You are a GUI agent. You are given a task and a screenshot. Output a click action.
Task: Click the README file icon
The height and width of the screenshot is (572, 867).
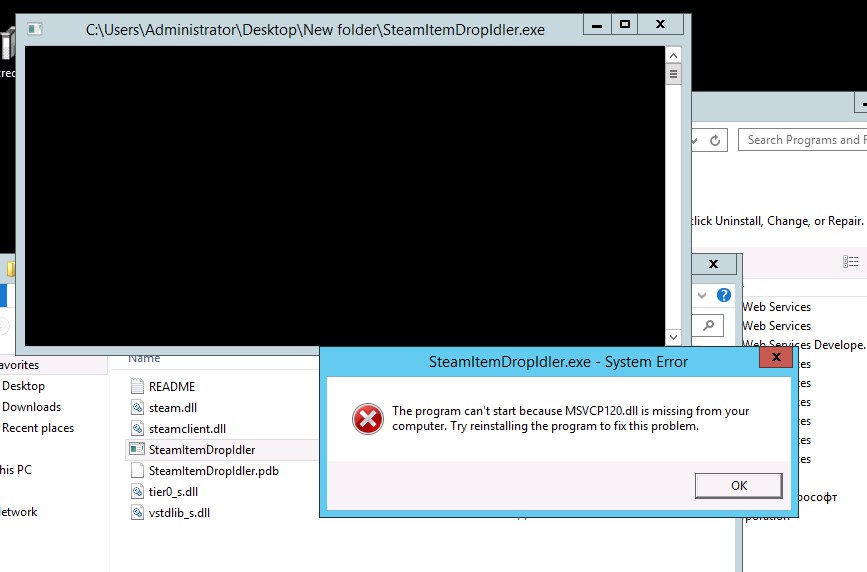click(137, 386)
